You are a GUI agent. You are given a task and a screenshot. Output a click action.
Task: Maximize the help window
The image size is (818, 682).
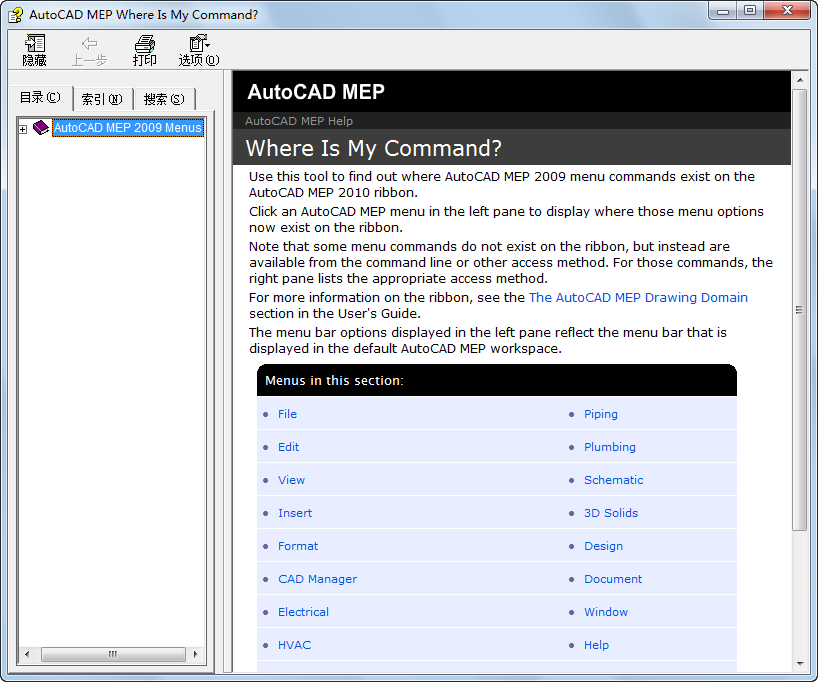(750, 11)
